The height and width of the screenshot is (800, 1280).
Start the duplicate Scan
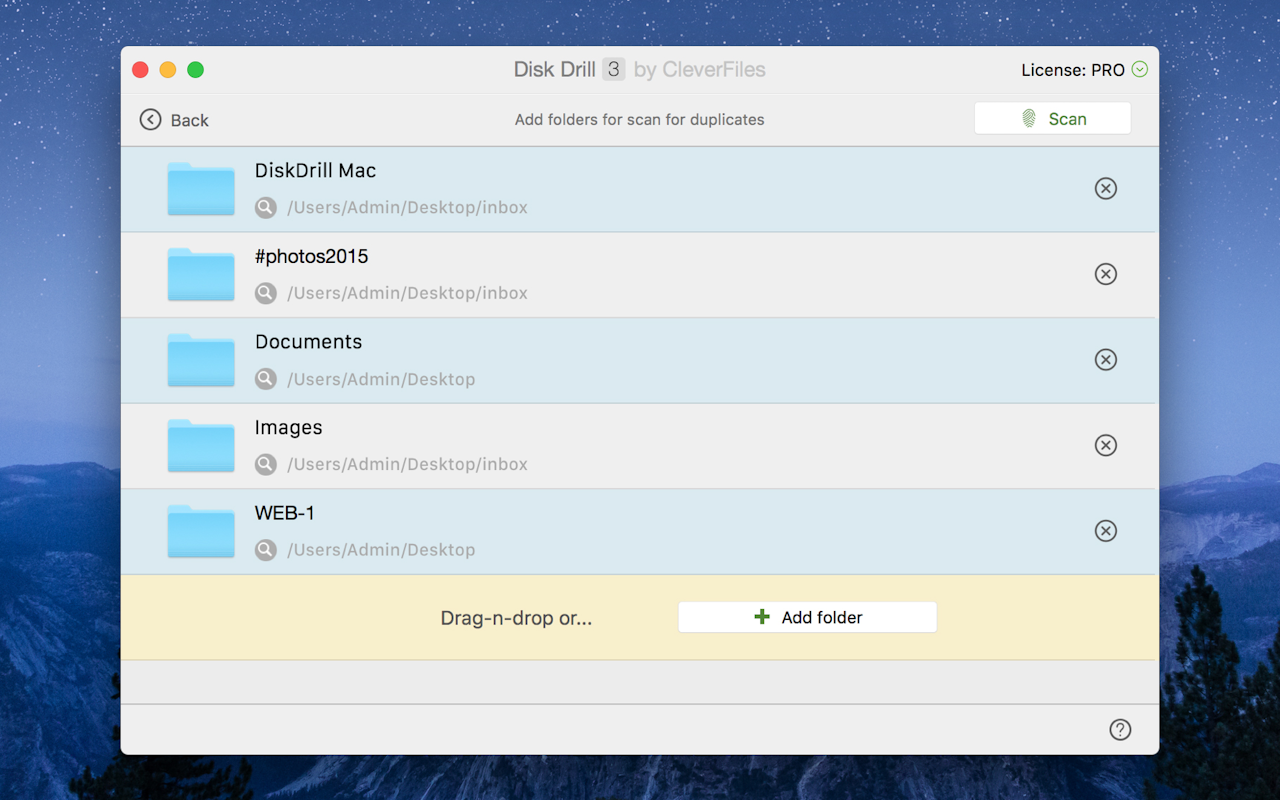pyautogui.click(x=1053, y=118)
